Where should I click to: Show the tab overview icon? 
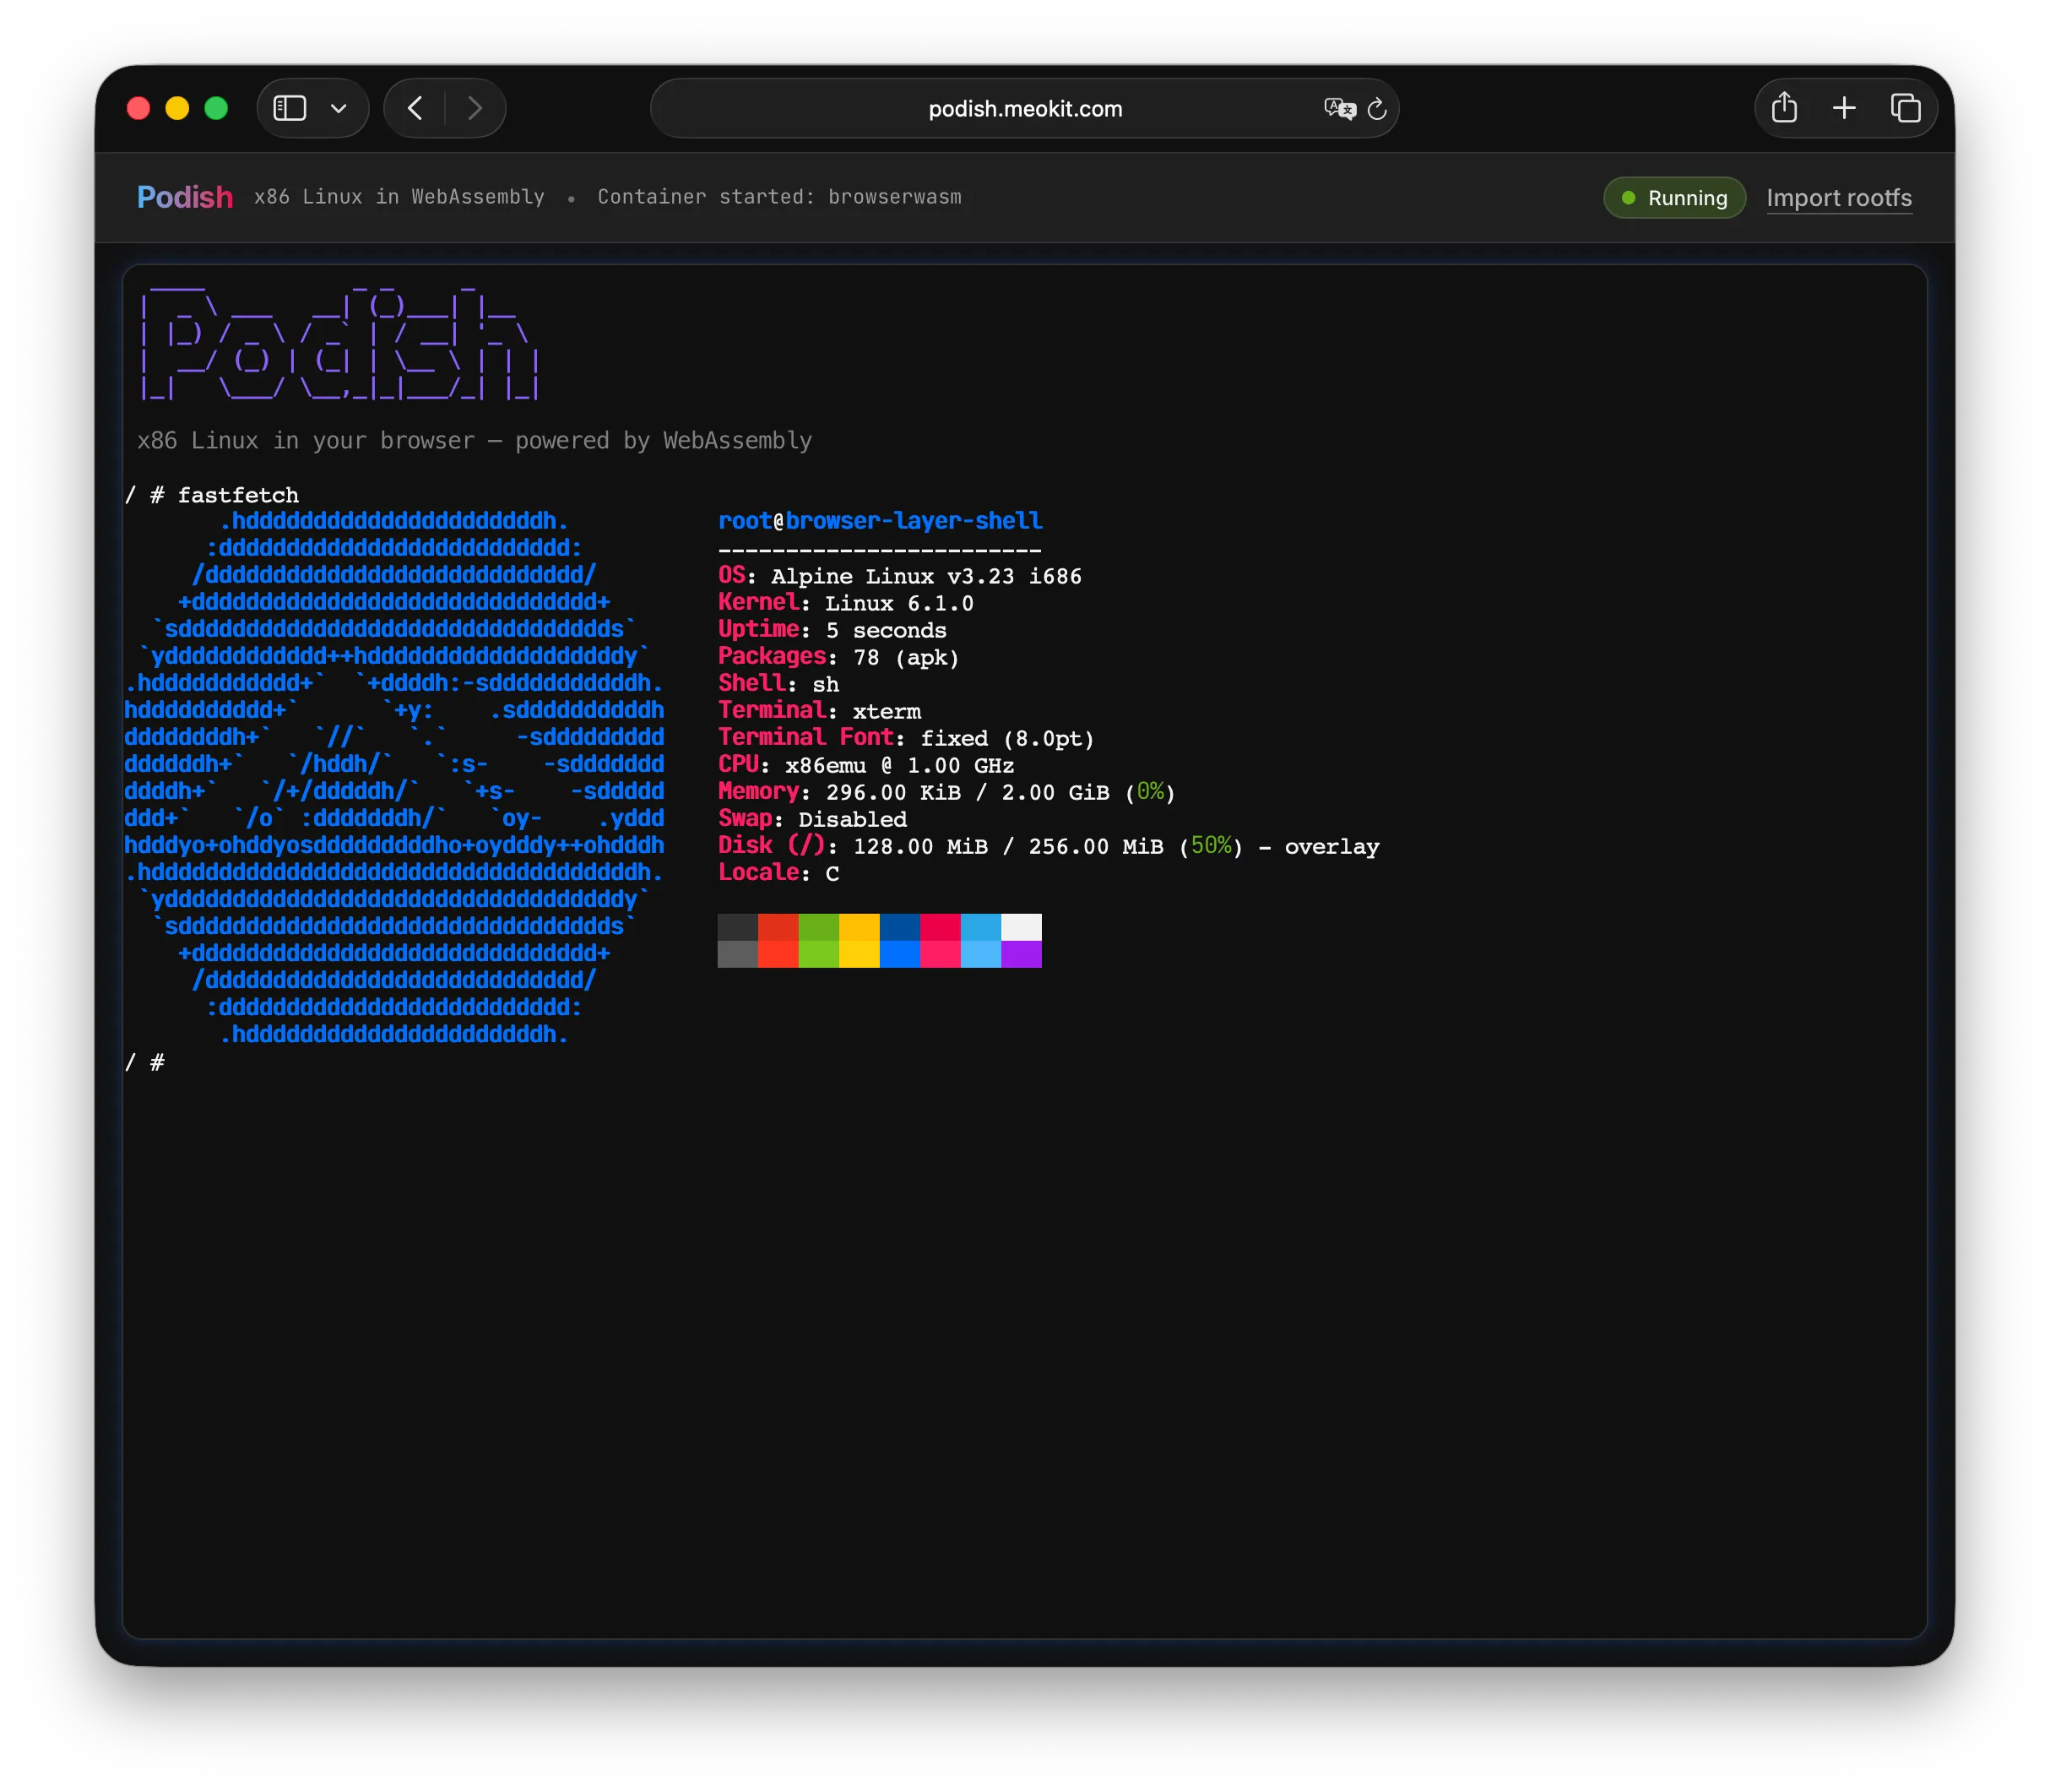(x=1905, y=108)
